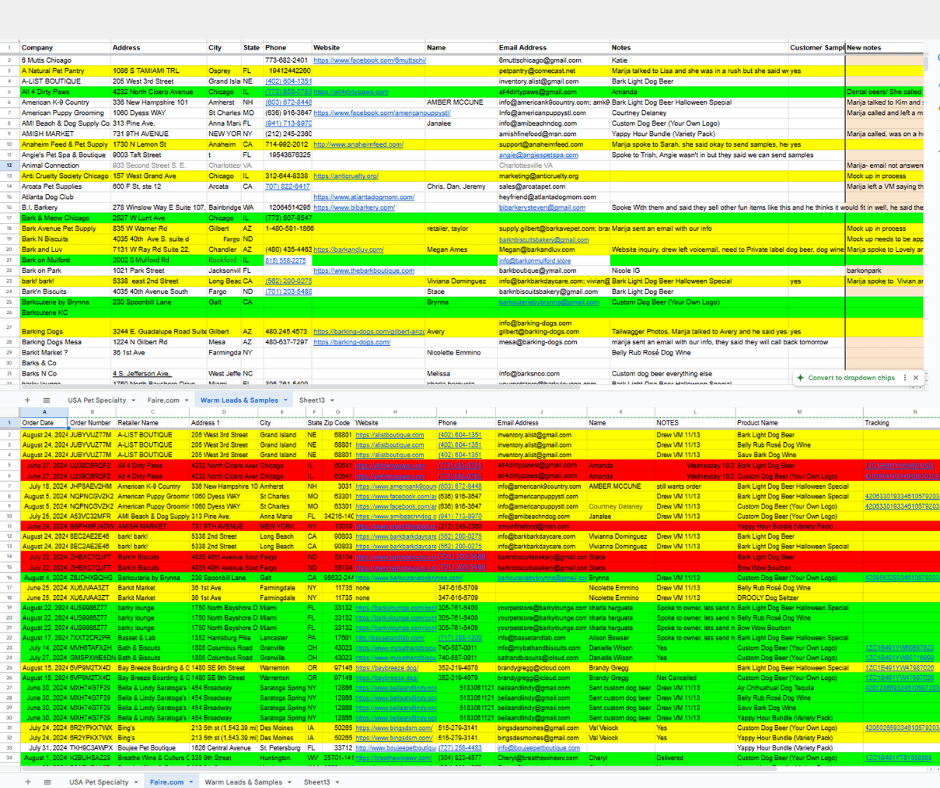The height and width of the screenshot is (788, 940).
Task: Open the all-sheets list in lower spreadsheet
Action: (x=47, y=782)
